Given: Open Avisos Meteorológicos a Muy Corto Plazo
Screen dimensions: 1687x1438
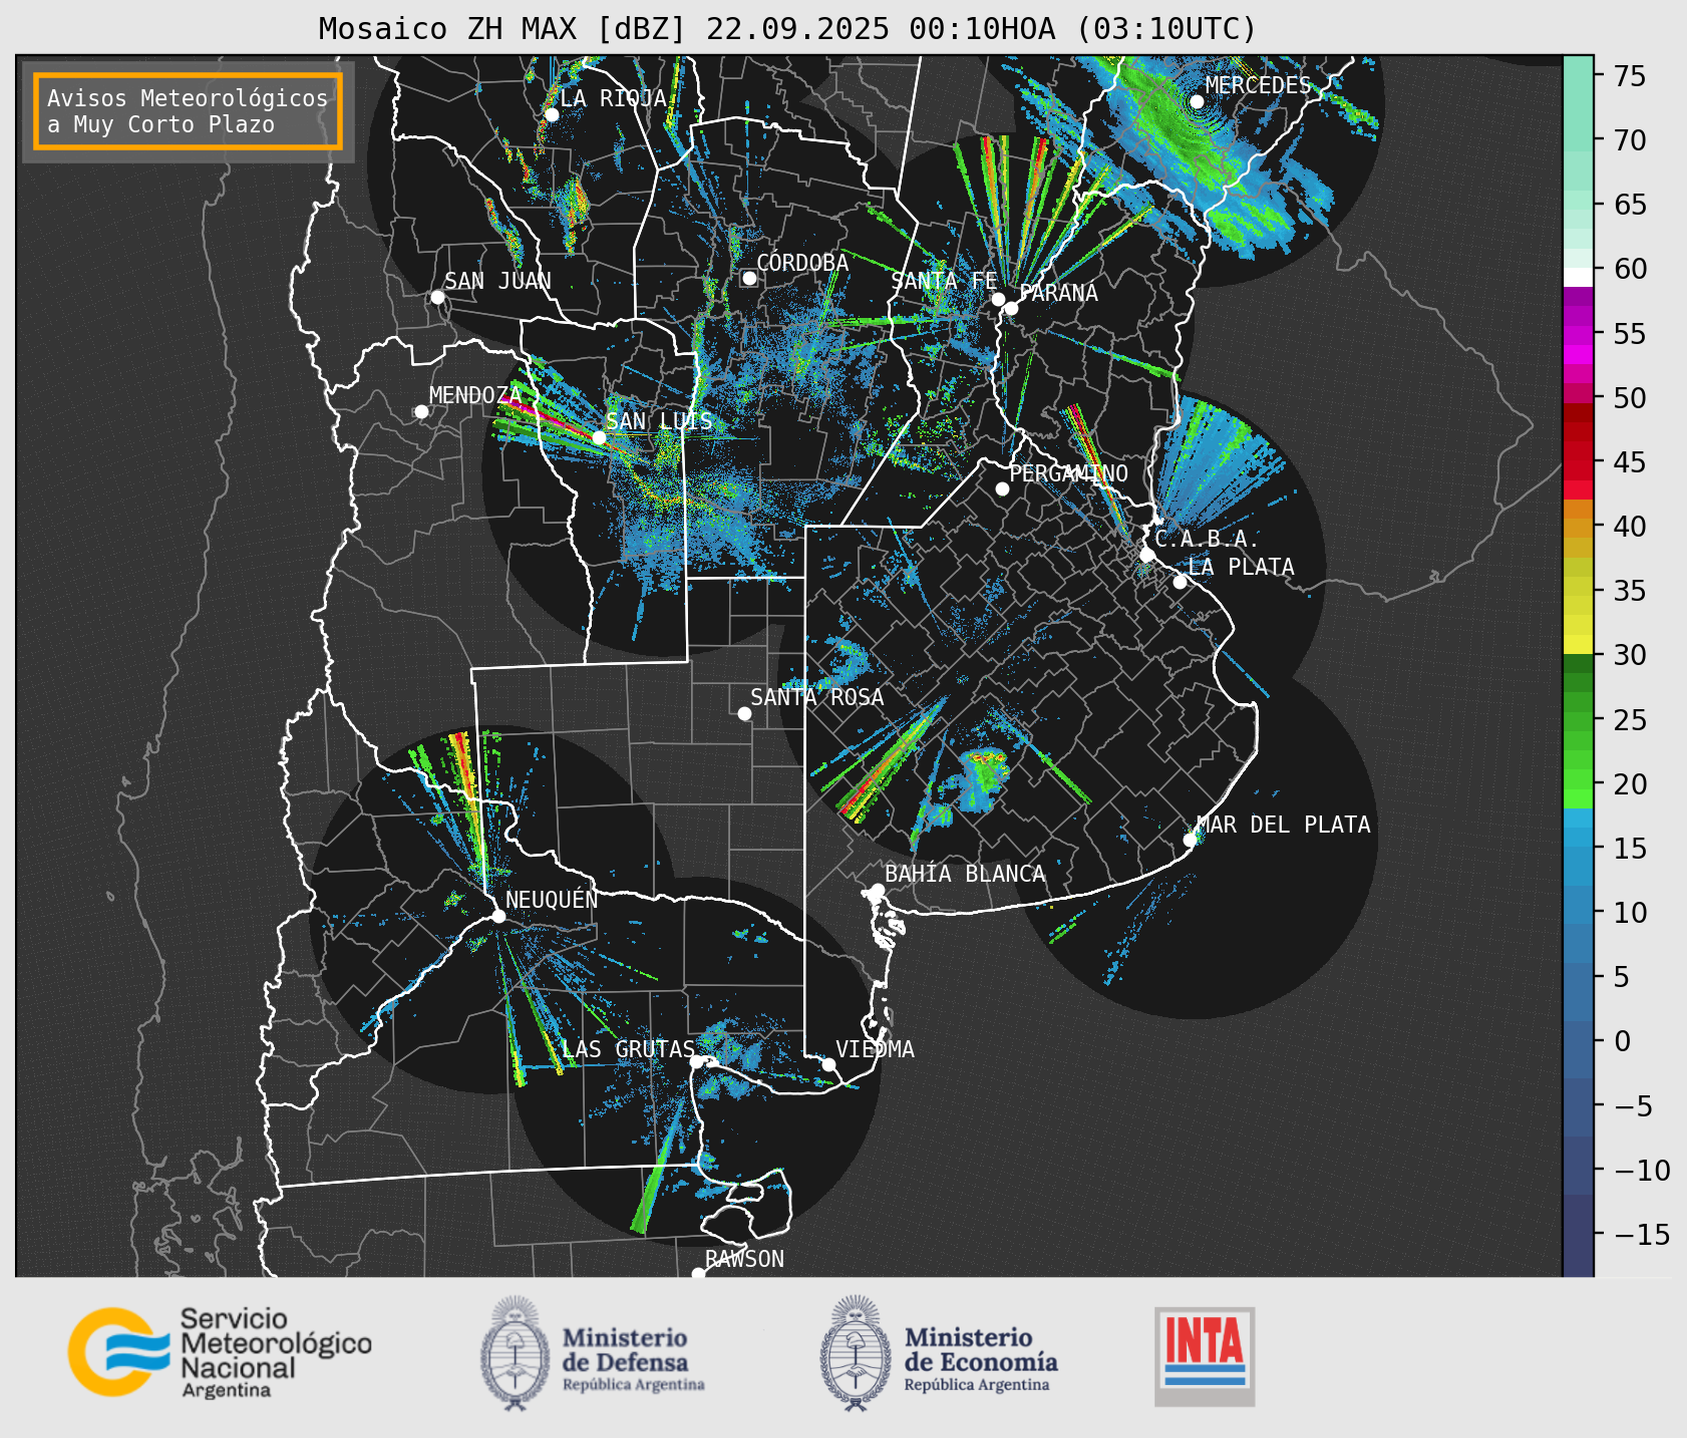Looking at the screenshot, I should 188,111.
